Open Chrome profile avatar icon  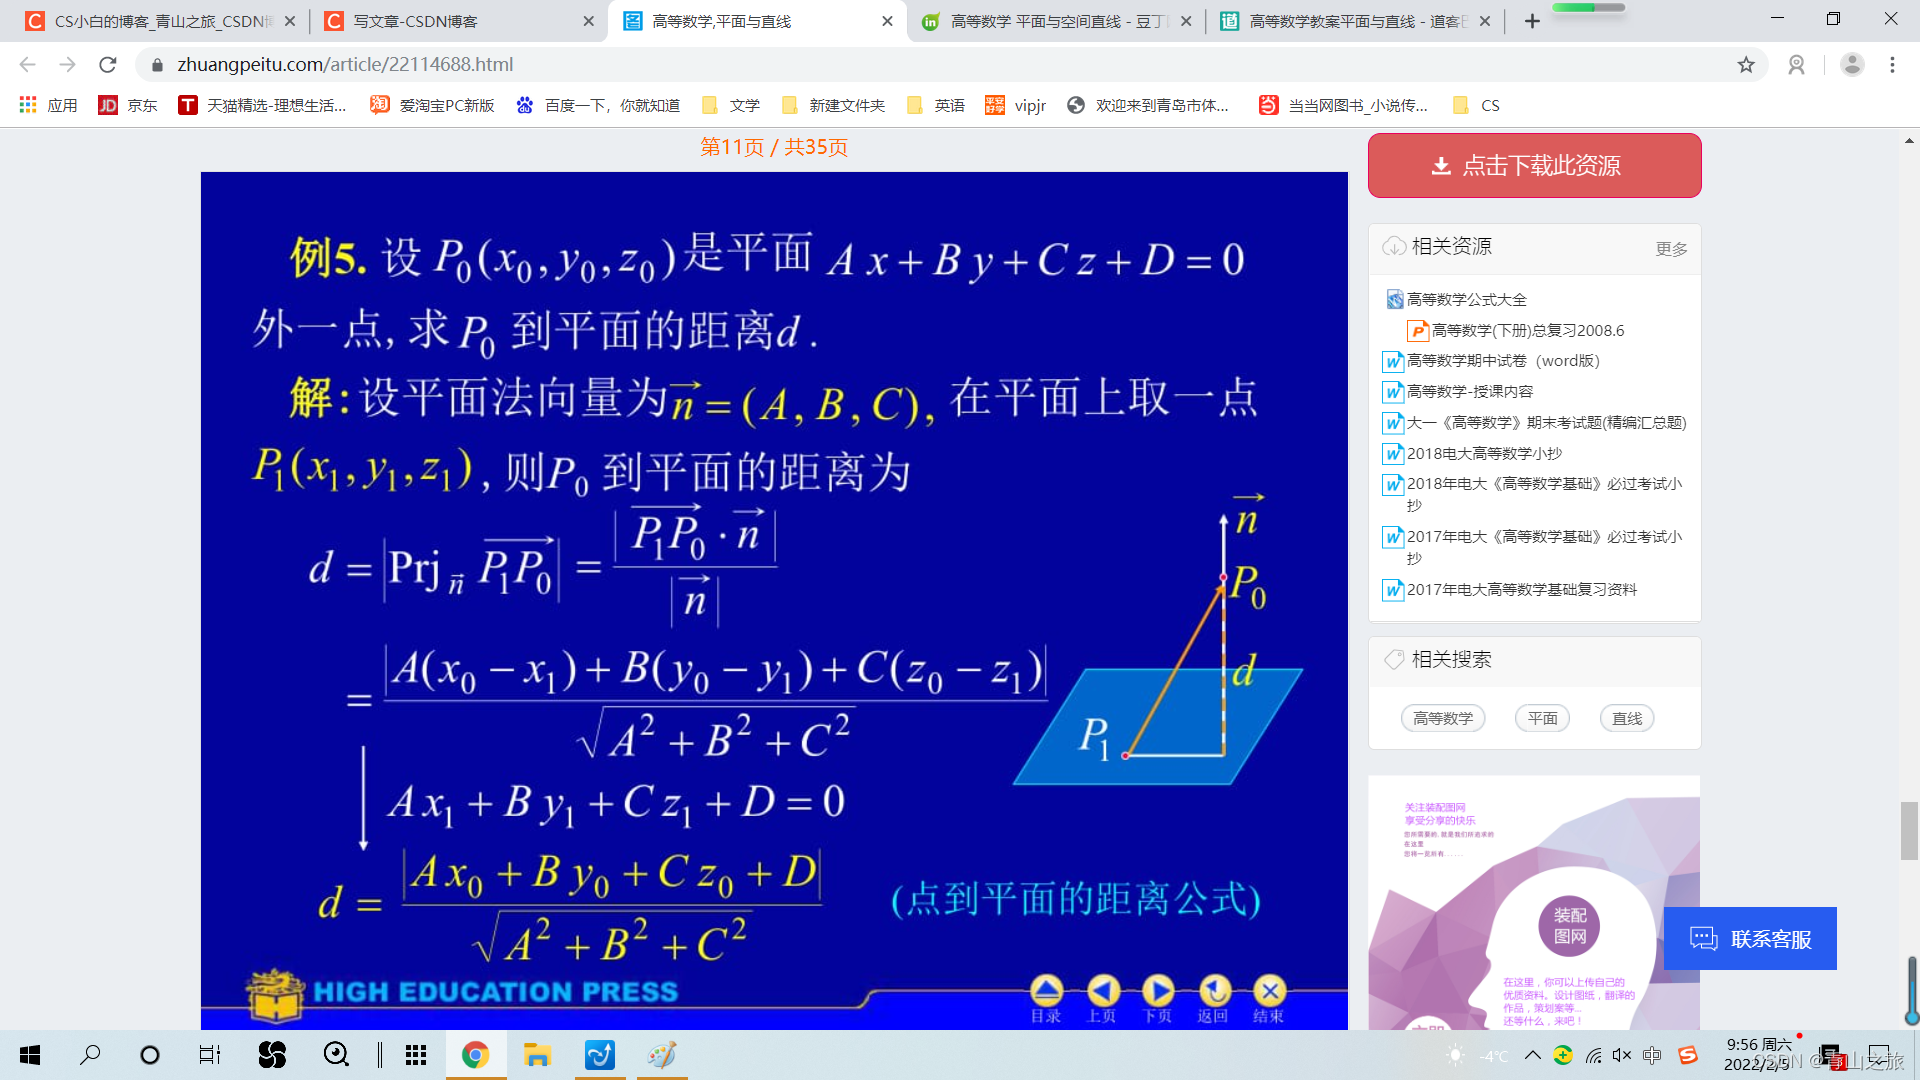click(1852, 65)
